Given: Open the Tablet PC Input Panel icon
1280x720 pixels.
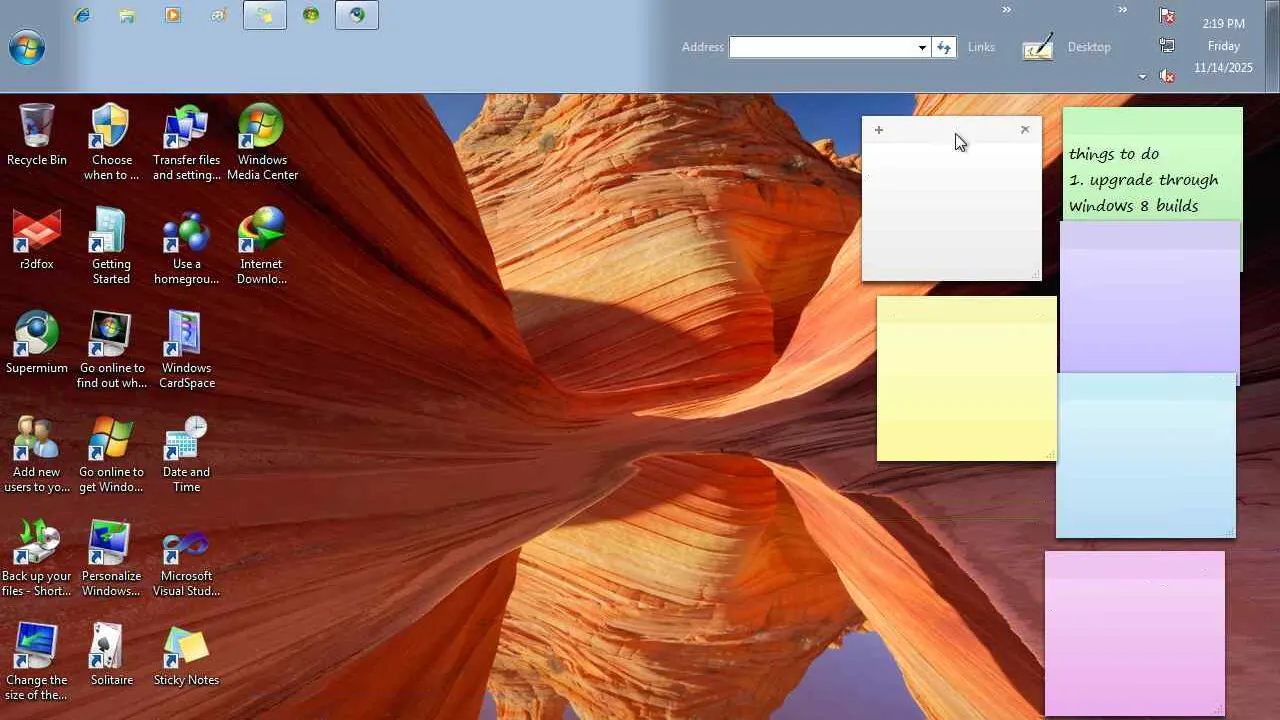Looking at the screenshot, I should coord(1038,47).
